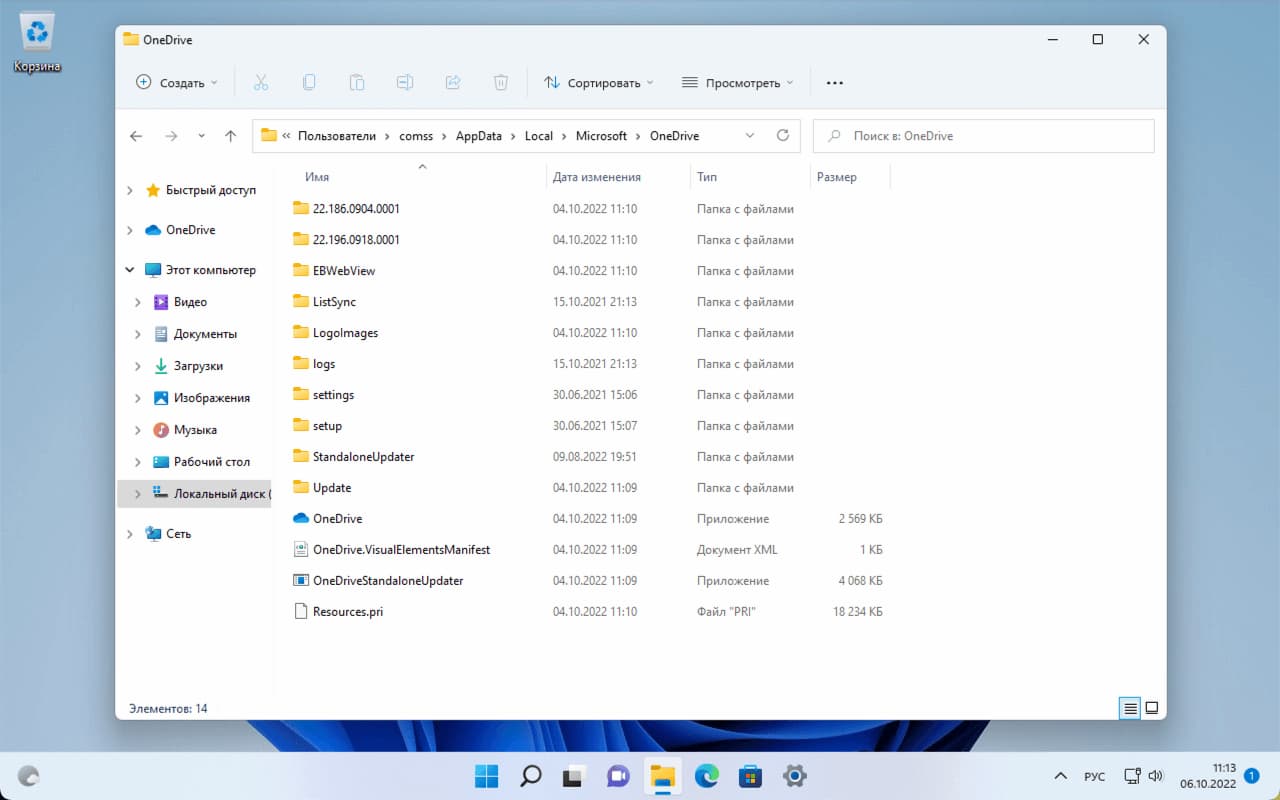Click AppData in the address breadcrumb
The width and height of the screenshot is (1280, 800).
click(x=479, y=136)
